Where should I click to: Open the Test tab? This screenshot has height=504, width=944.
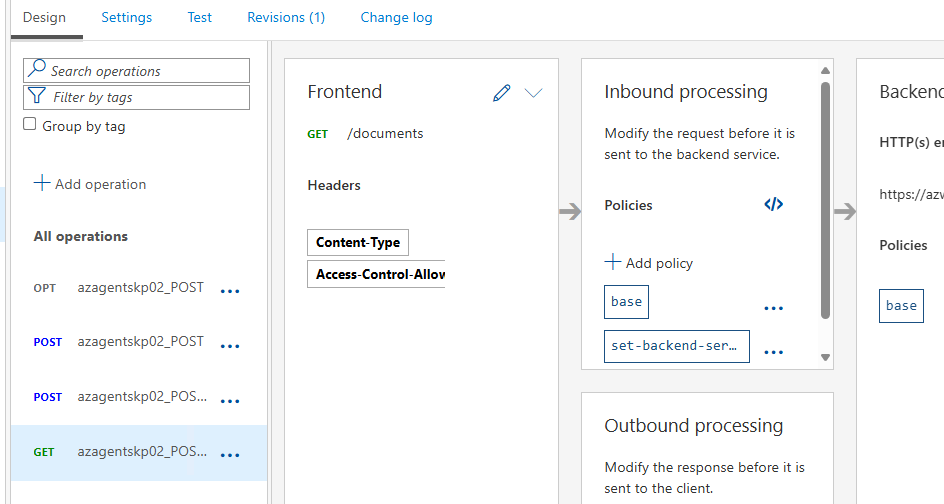[x=199, y=17]
